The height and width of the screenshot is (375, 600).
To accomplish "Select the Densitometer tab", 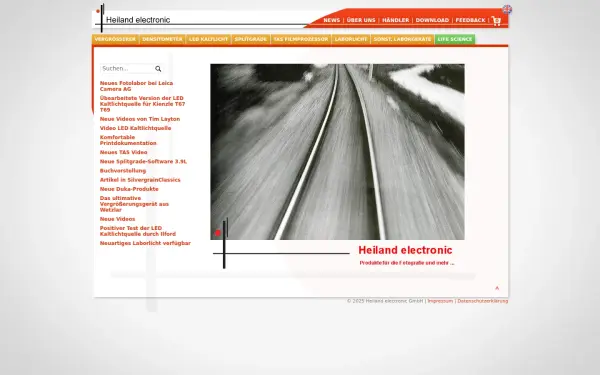I will click(162, 39).
